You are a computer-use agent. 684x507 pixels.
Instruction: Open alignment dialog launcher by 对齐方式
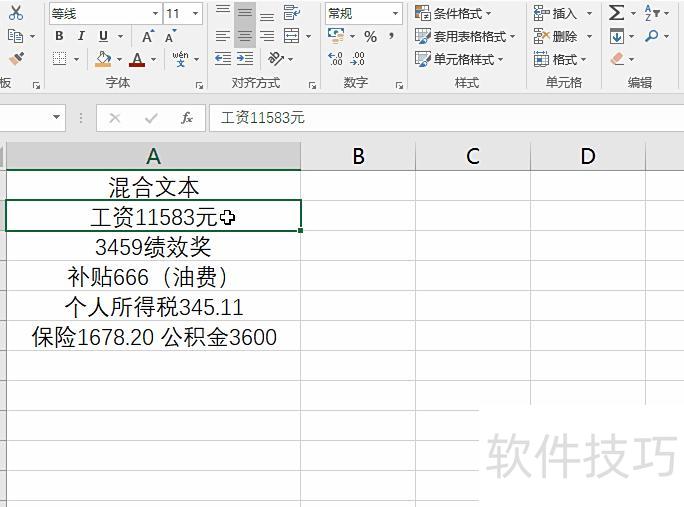312,86
